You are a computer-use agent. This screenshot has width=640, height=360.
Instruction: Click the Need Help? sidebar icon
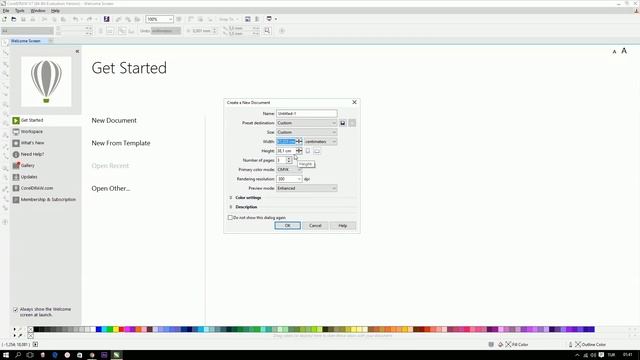pyautogui.click(x=16, y=154)
